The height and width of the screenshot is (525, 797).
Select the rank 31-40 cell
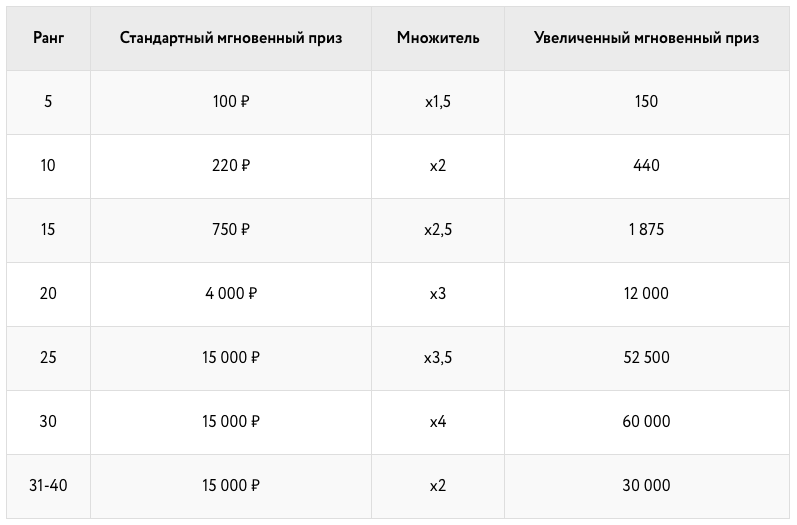[48, 486]
